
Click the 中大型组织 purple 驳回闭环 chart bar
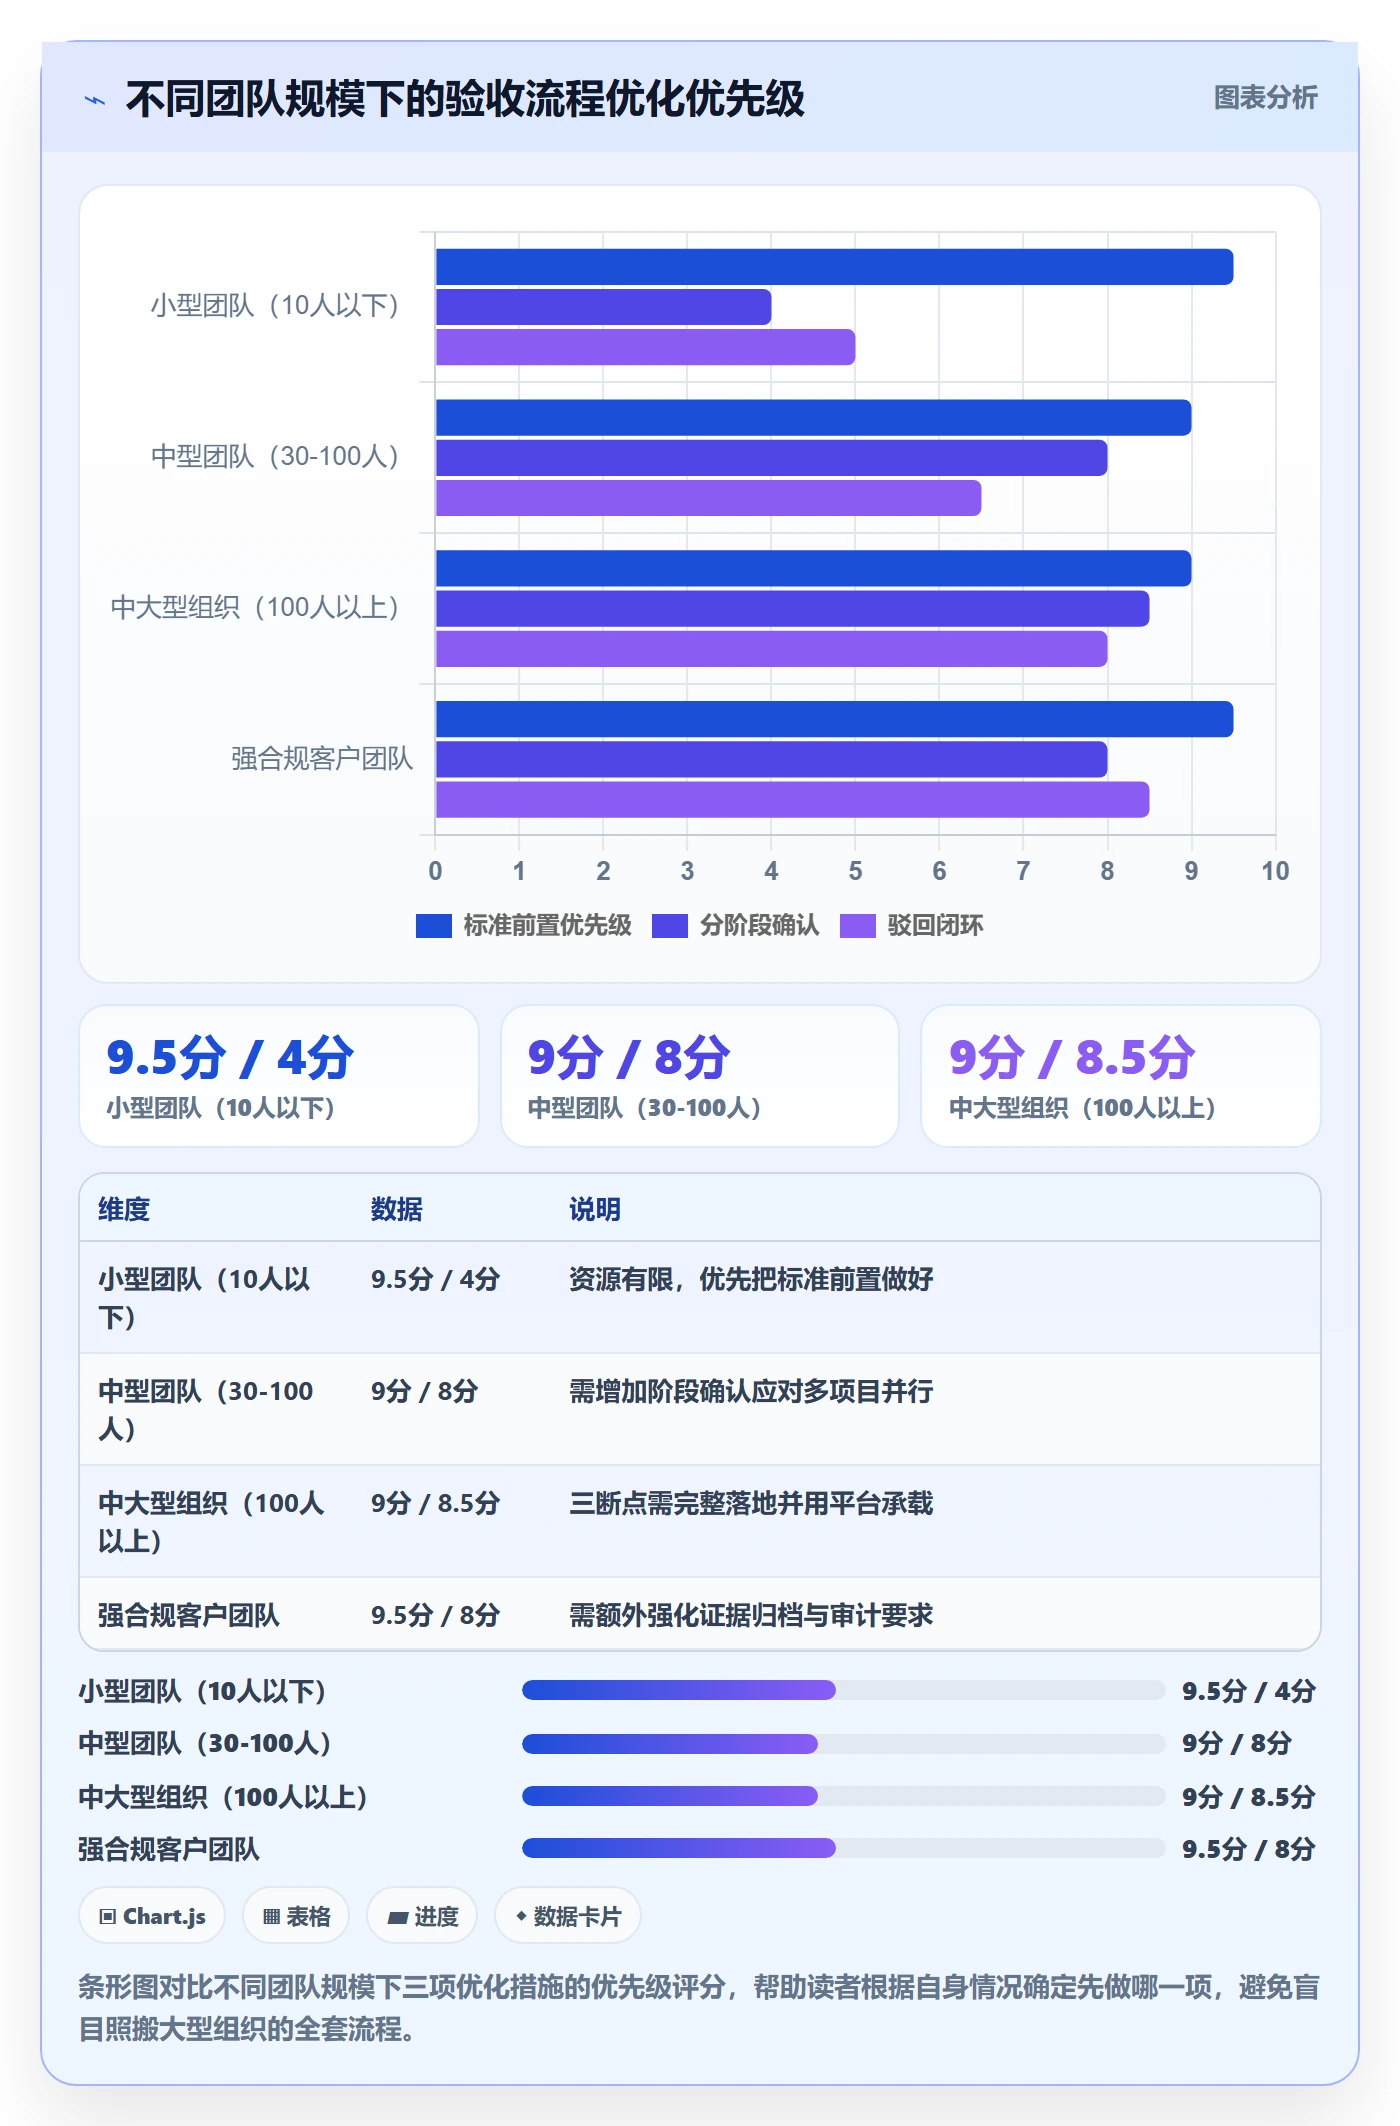771,649
